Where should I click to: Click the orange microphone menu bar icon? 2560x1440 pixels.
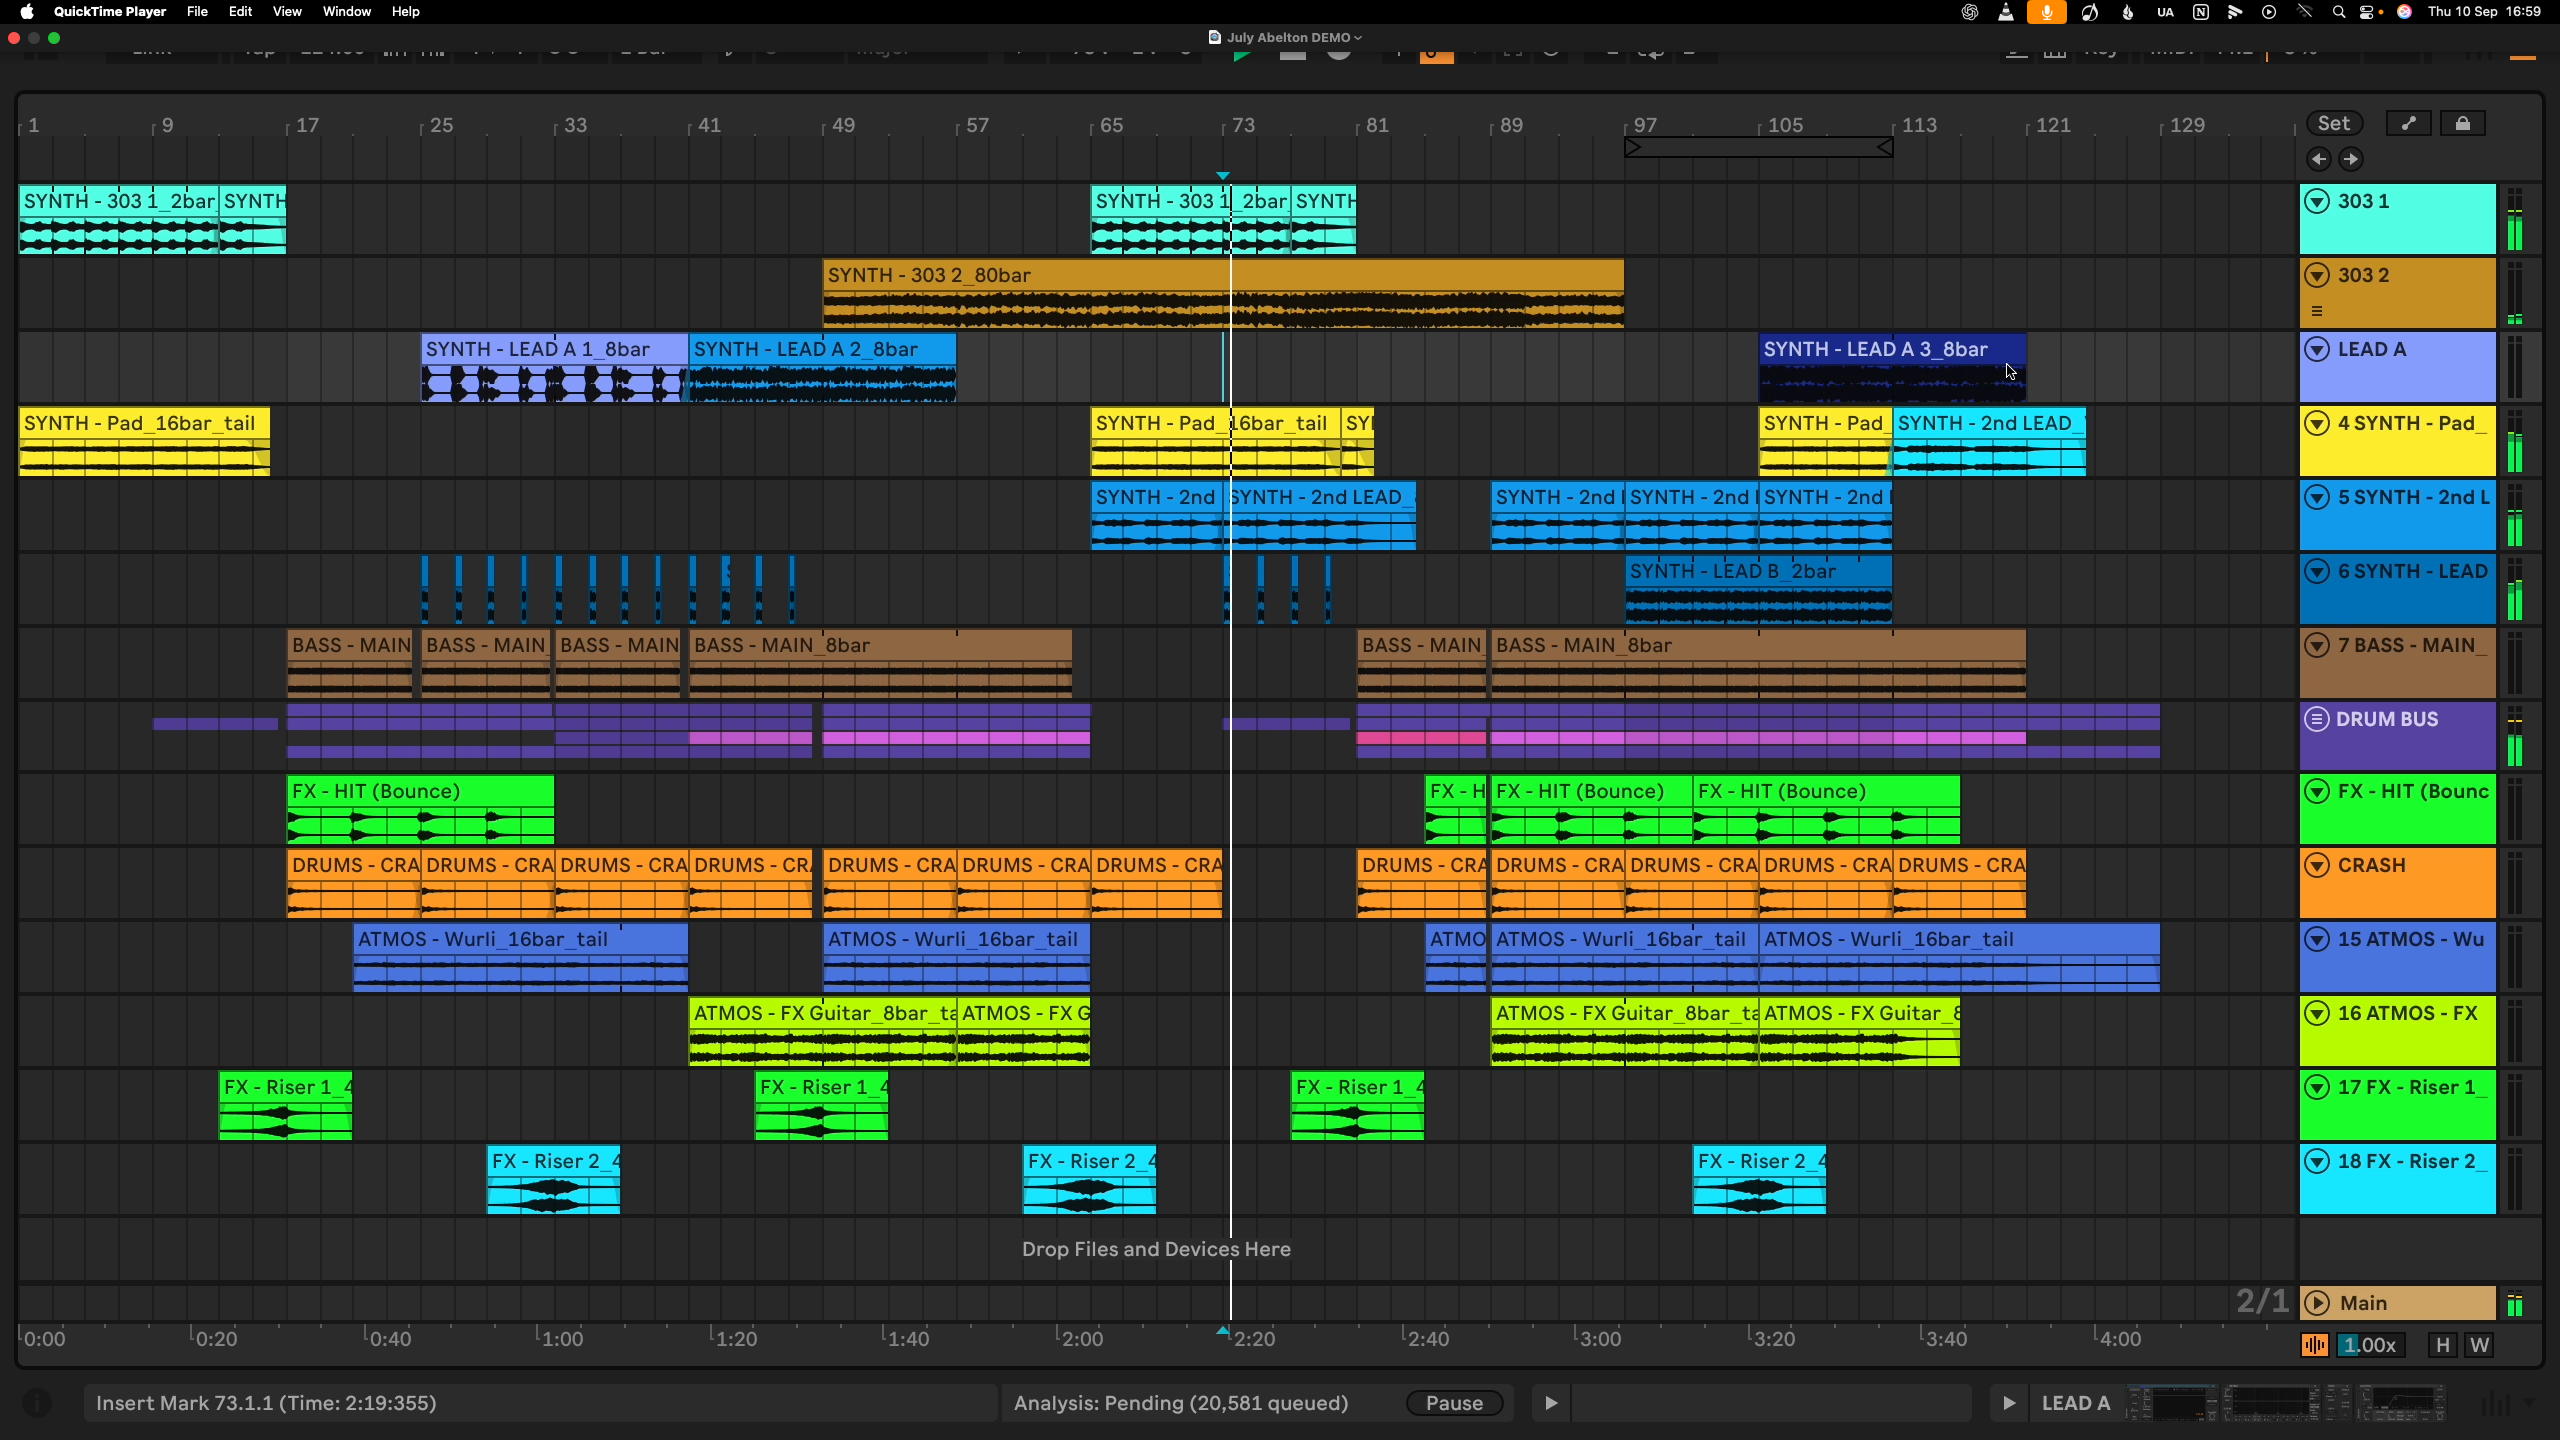click(2047, 12)
